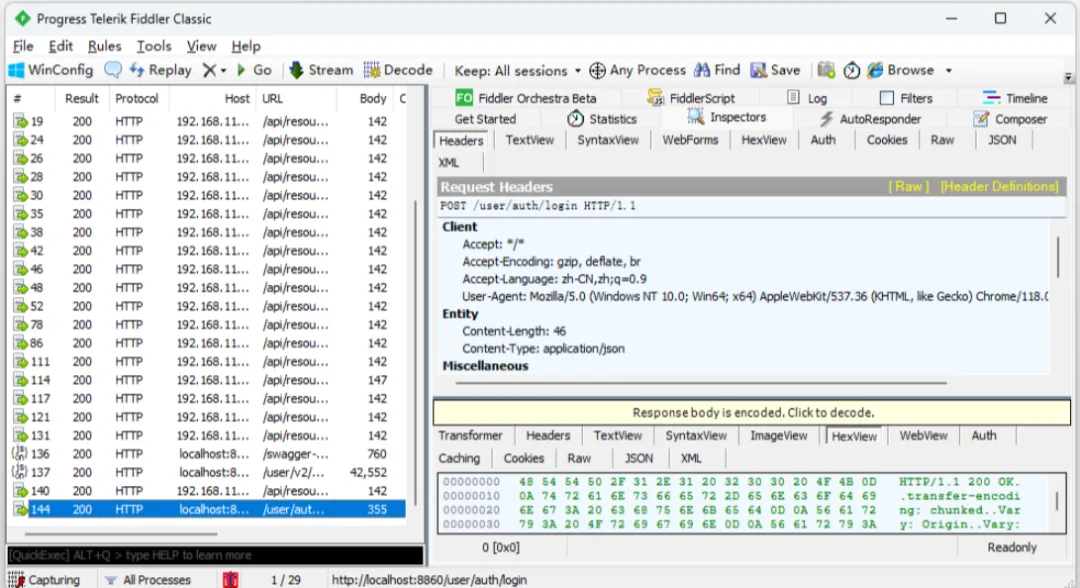This screenshot has height=588, width=1080.
Task: Click the comment speech bubble icon
Action: pos(113,70)
